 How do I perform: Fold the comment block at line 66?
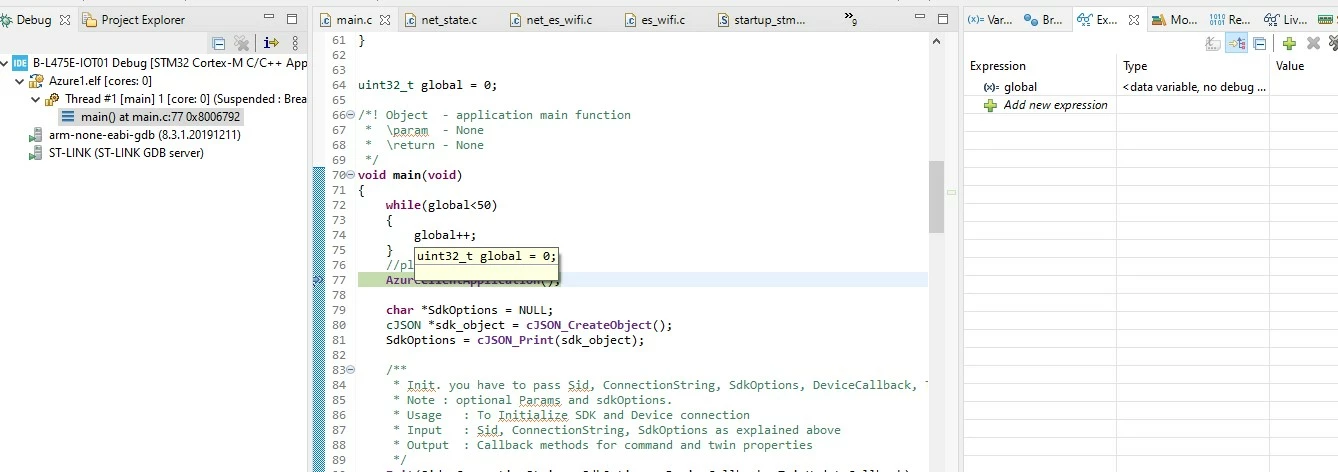[x=350, y=115]
